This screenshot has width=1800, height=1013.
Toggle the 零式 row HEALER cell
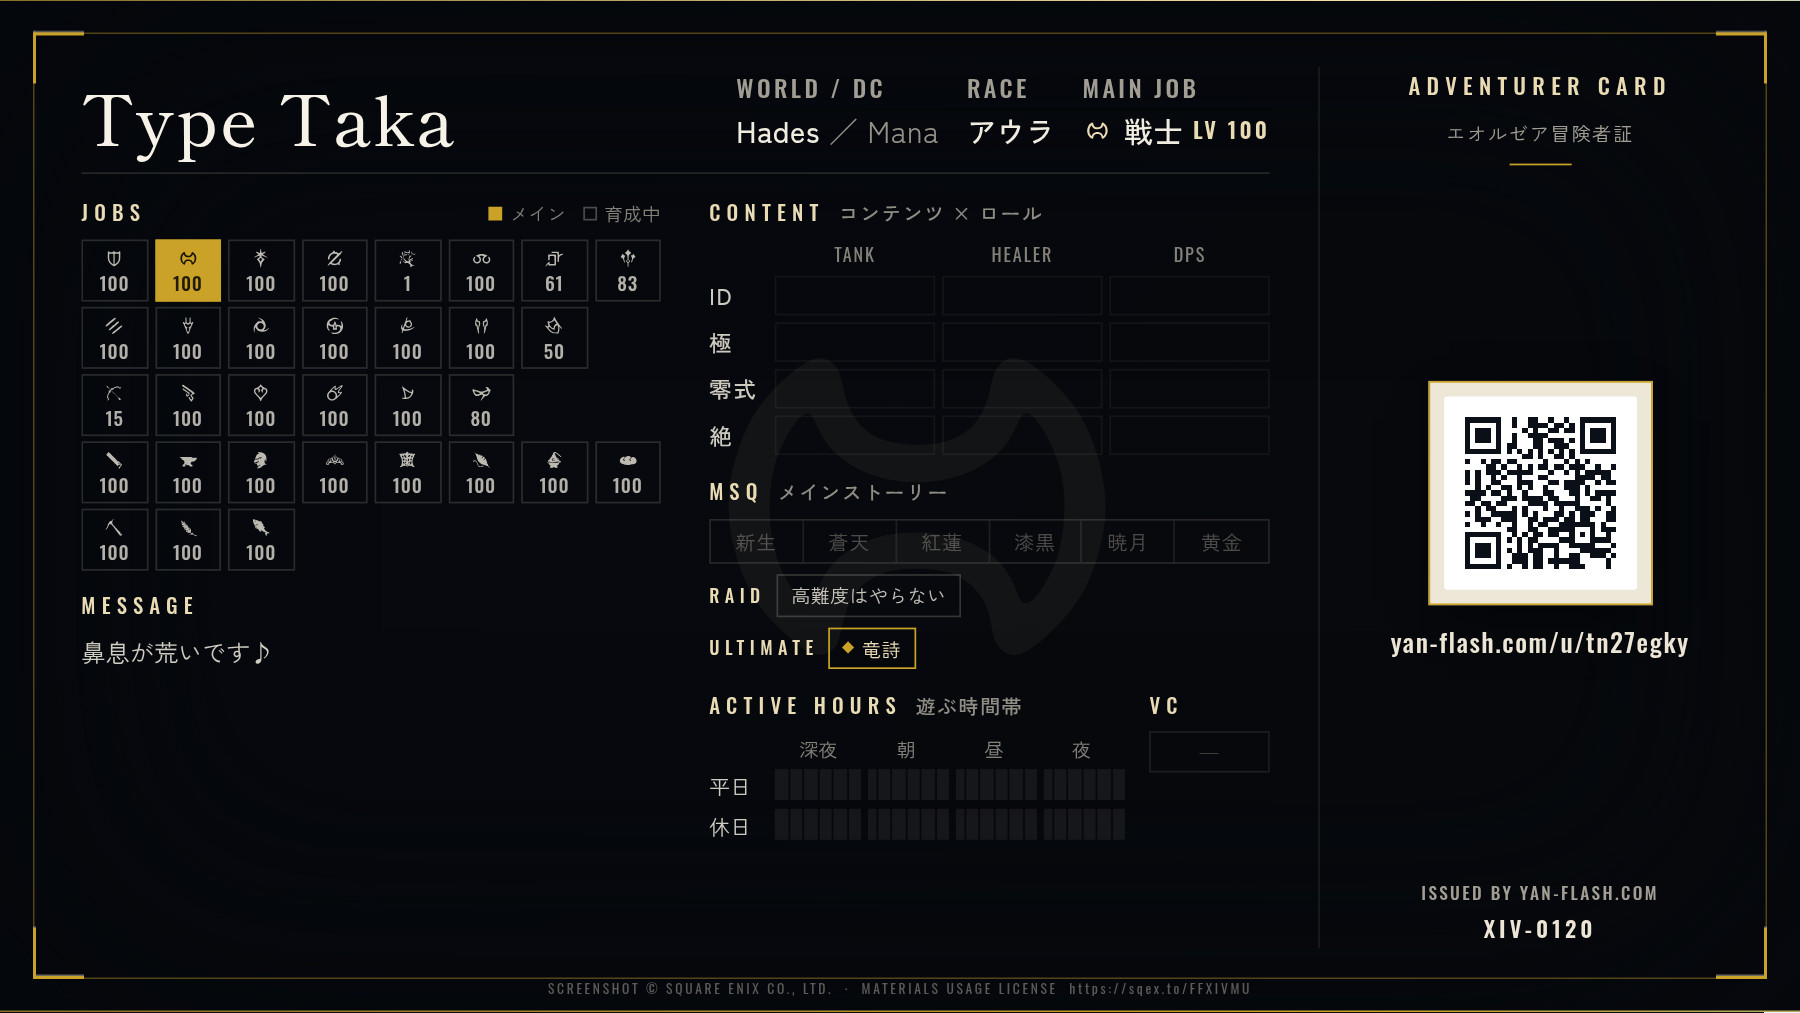[x=1022, y=389]
